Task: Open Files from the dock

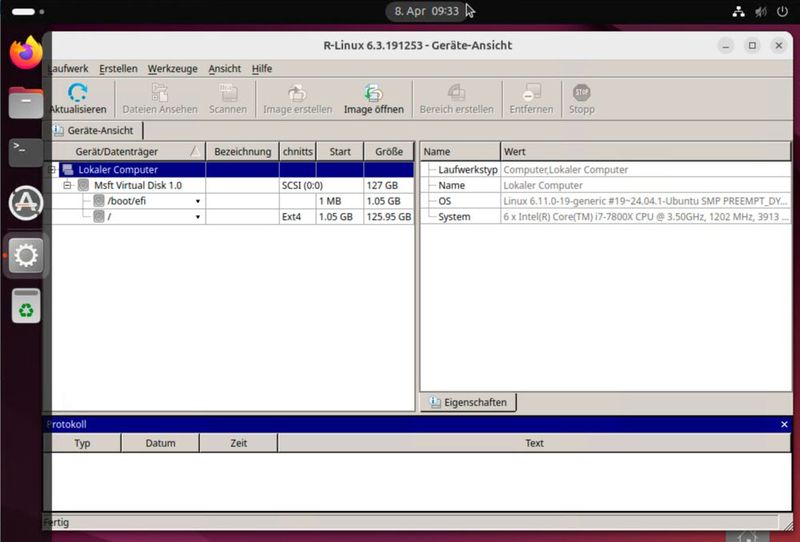Action: [26, 102]
